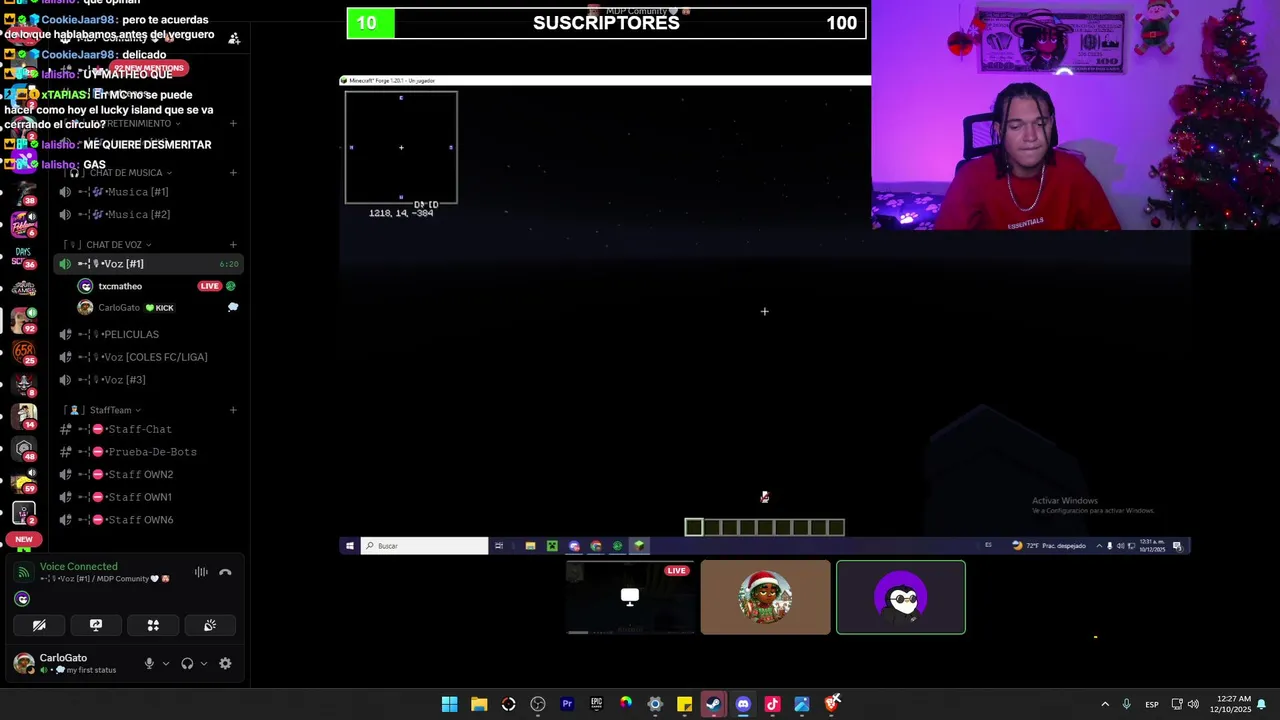Open File Explorer from taskbar
Image resolution: width=1280 pixels, height=720 pixels.
479,704
